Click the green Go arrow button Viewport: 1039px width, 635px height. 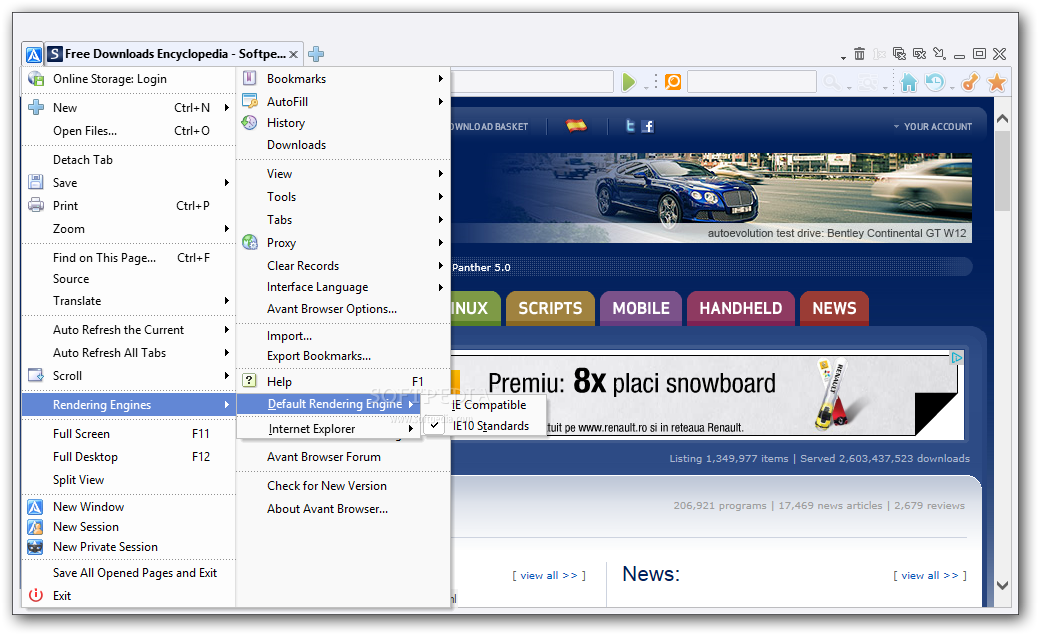pos(629,82)
